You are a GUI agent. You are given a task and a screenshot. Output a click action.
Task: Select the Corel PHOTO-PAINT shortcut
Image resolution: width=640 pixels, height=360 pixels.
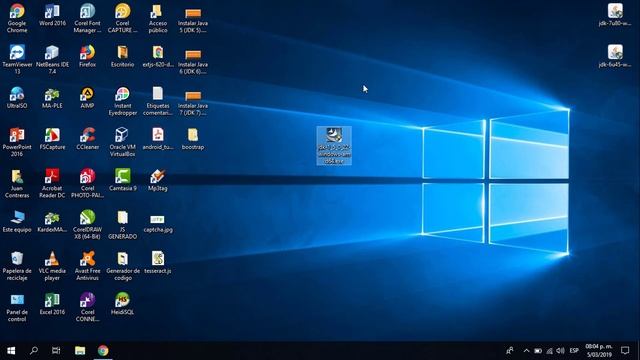[x=87, y=183]
